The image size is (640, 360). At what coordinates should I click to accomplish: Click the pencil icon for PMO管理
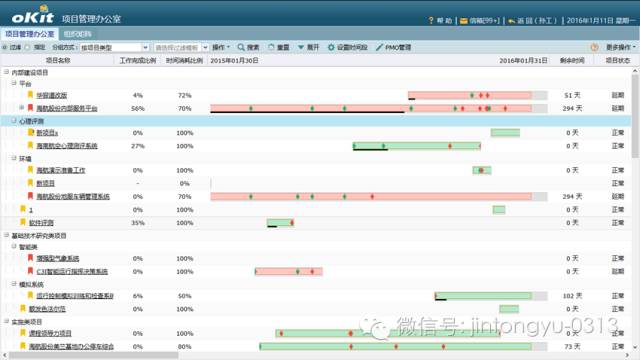[379, 47]
